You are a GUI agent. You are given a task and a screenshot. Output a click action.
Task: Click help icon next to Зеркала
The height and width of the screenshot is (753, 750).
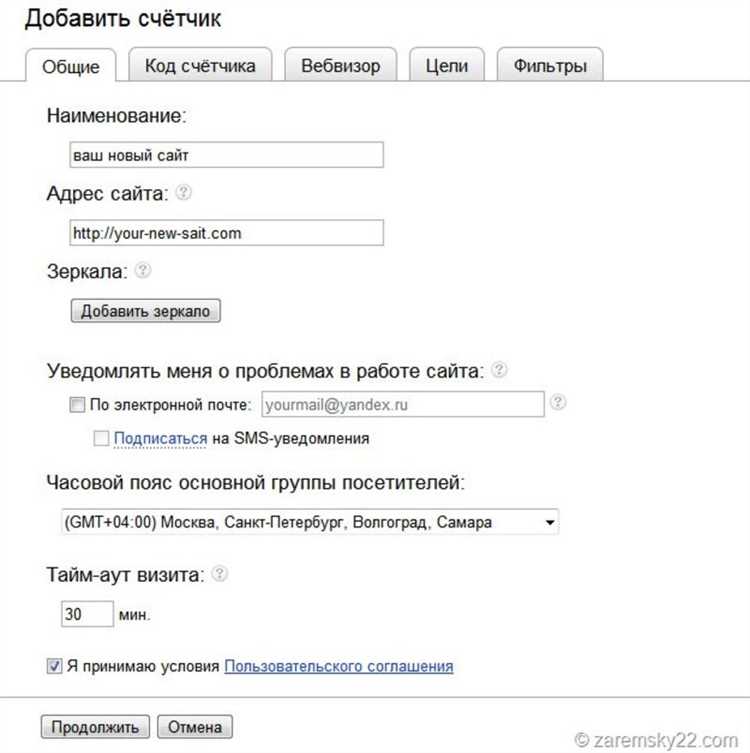[x=143, y=270]
